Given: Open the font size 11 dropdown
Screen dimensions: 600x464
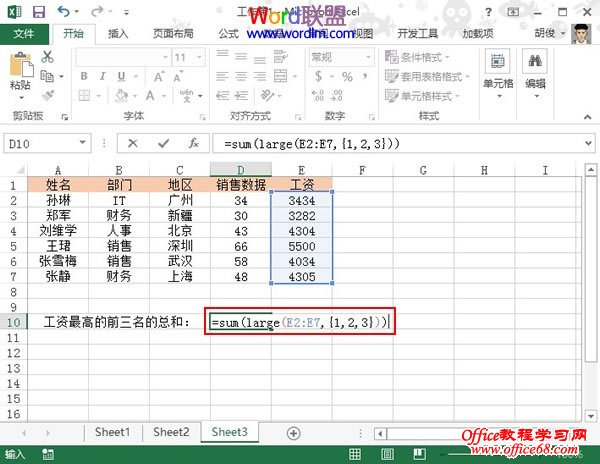Looking at the screenshot, I should (199, 57).
